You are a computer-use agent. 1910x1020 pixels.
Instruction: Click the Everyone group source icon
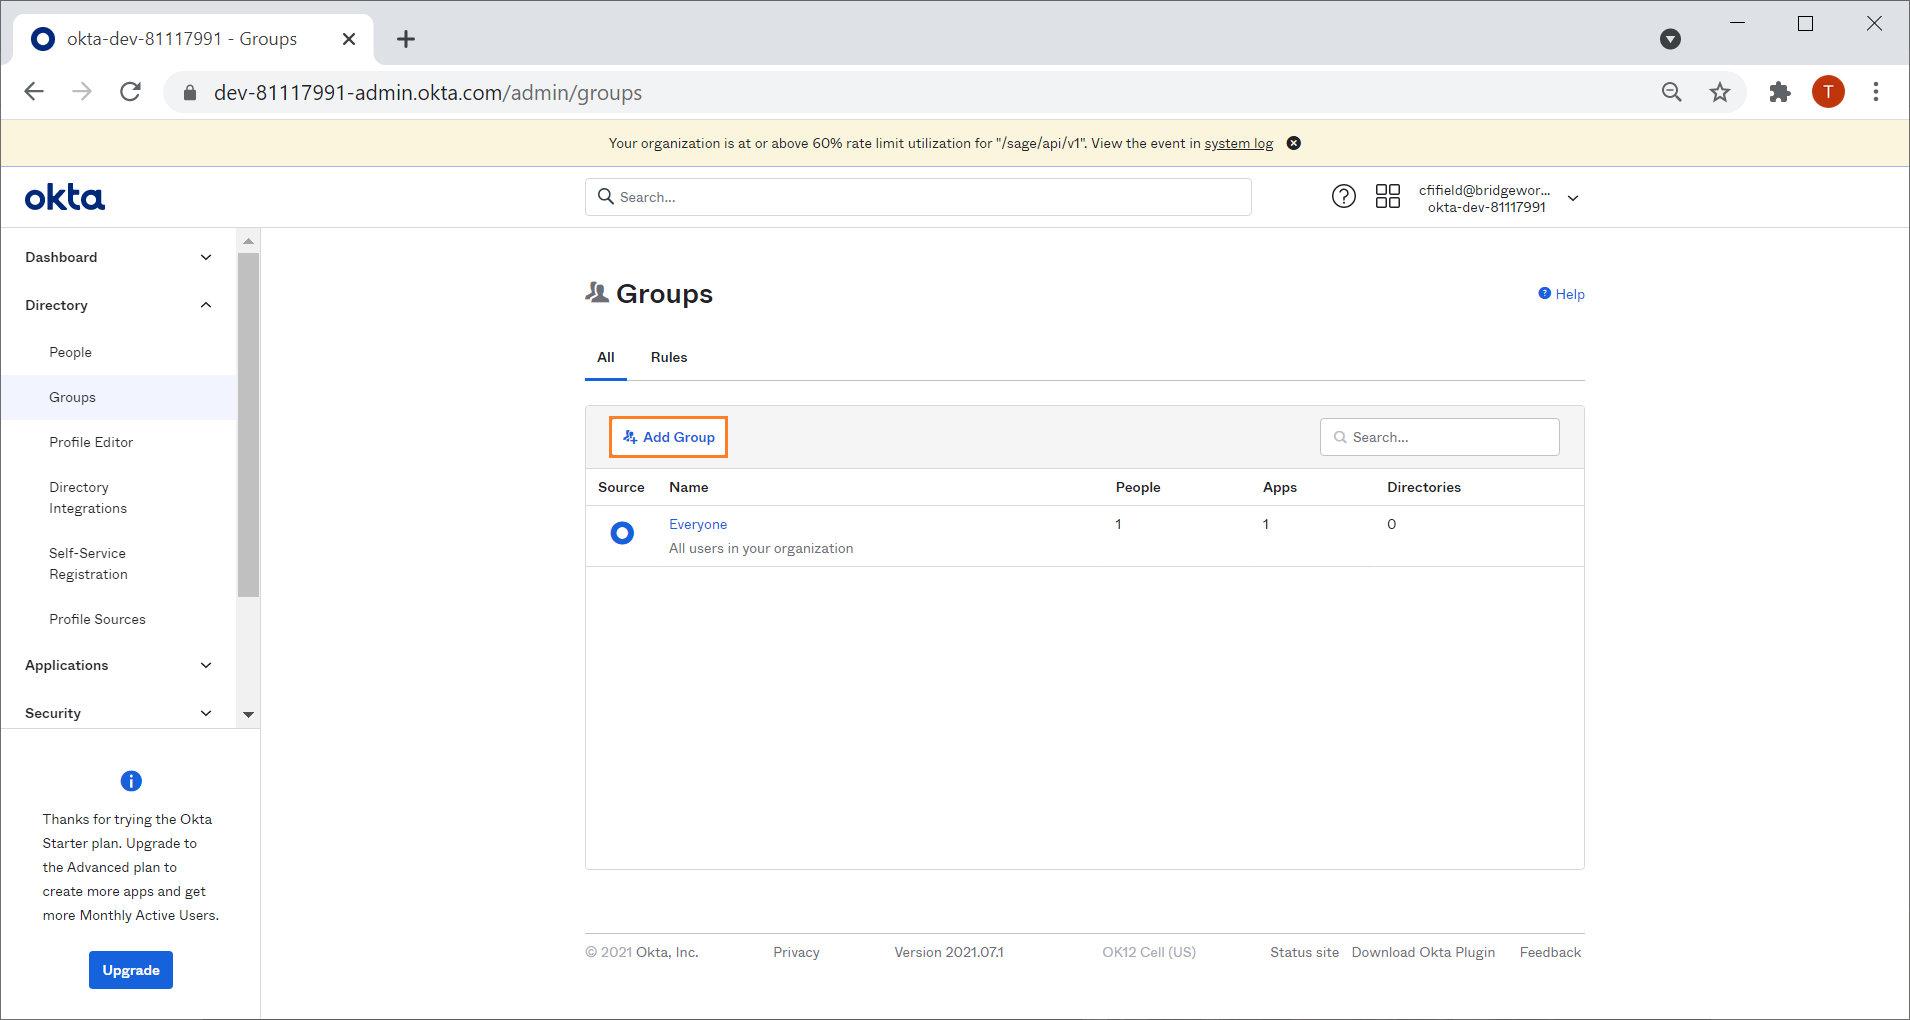click(x=622, y=533)
